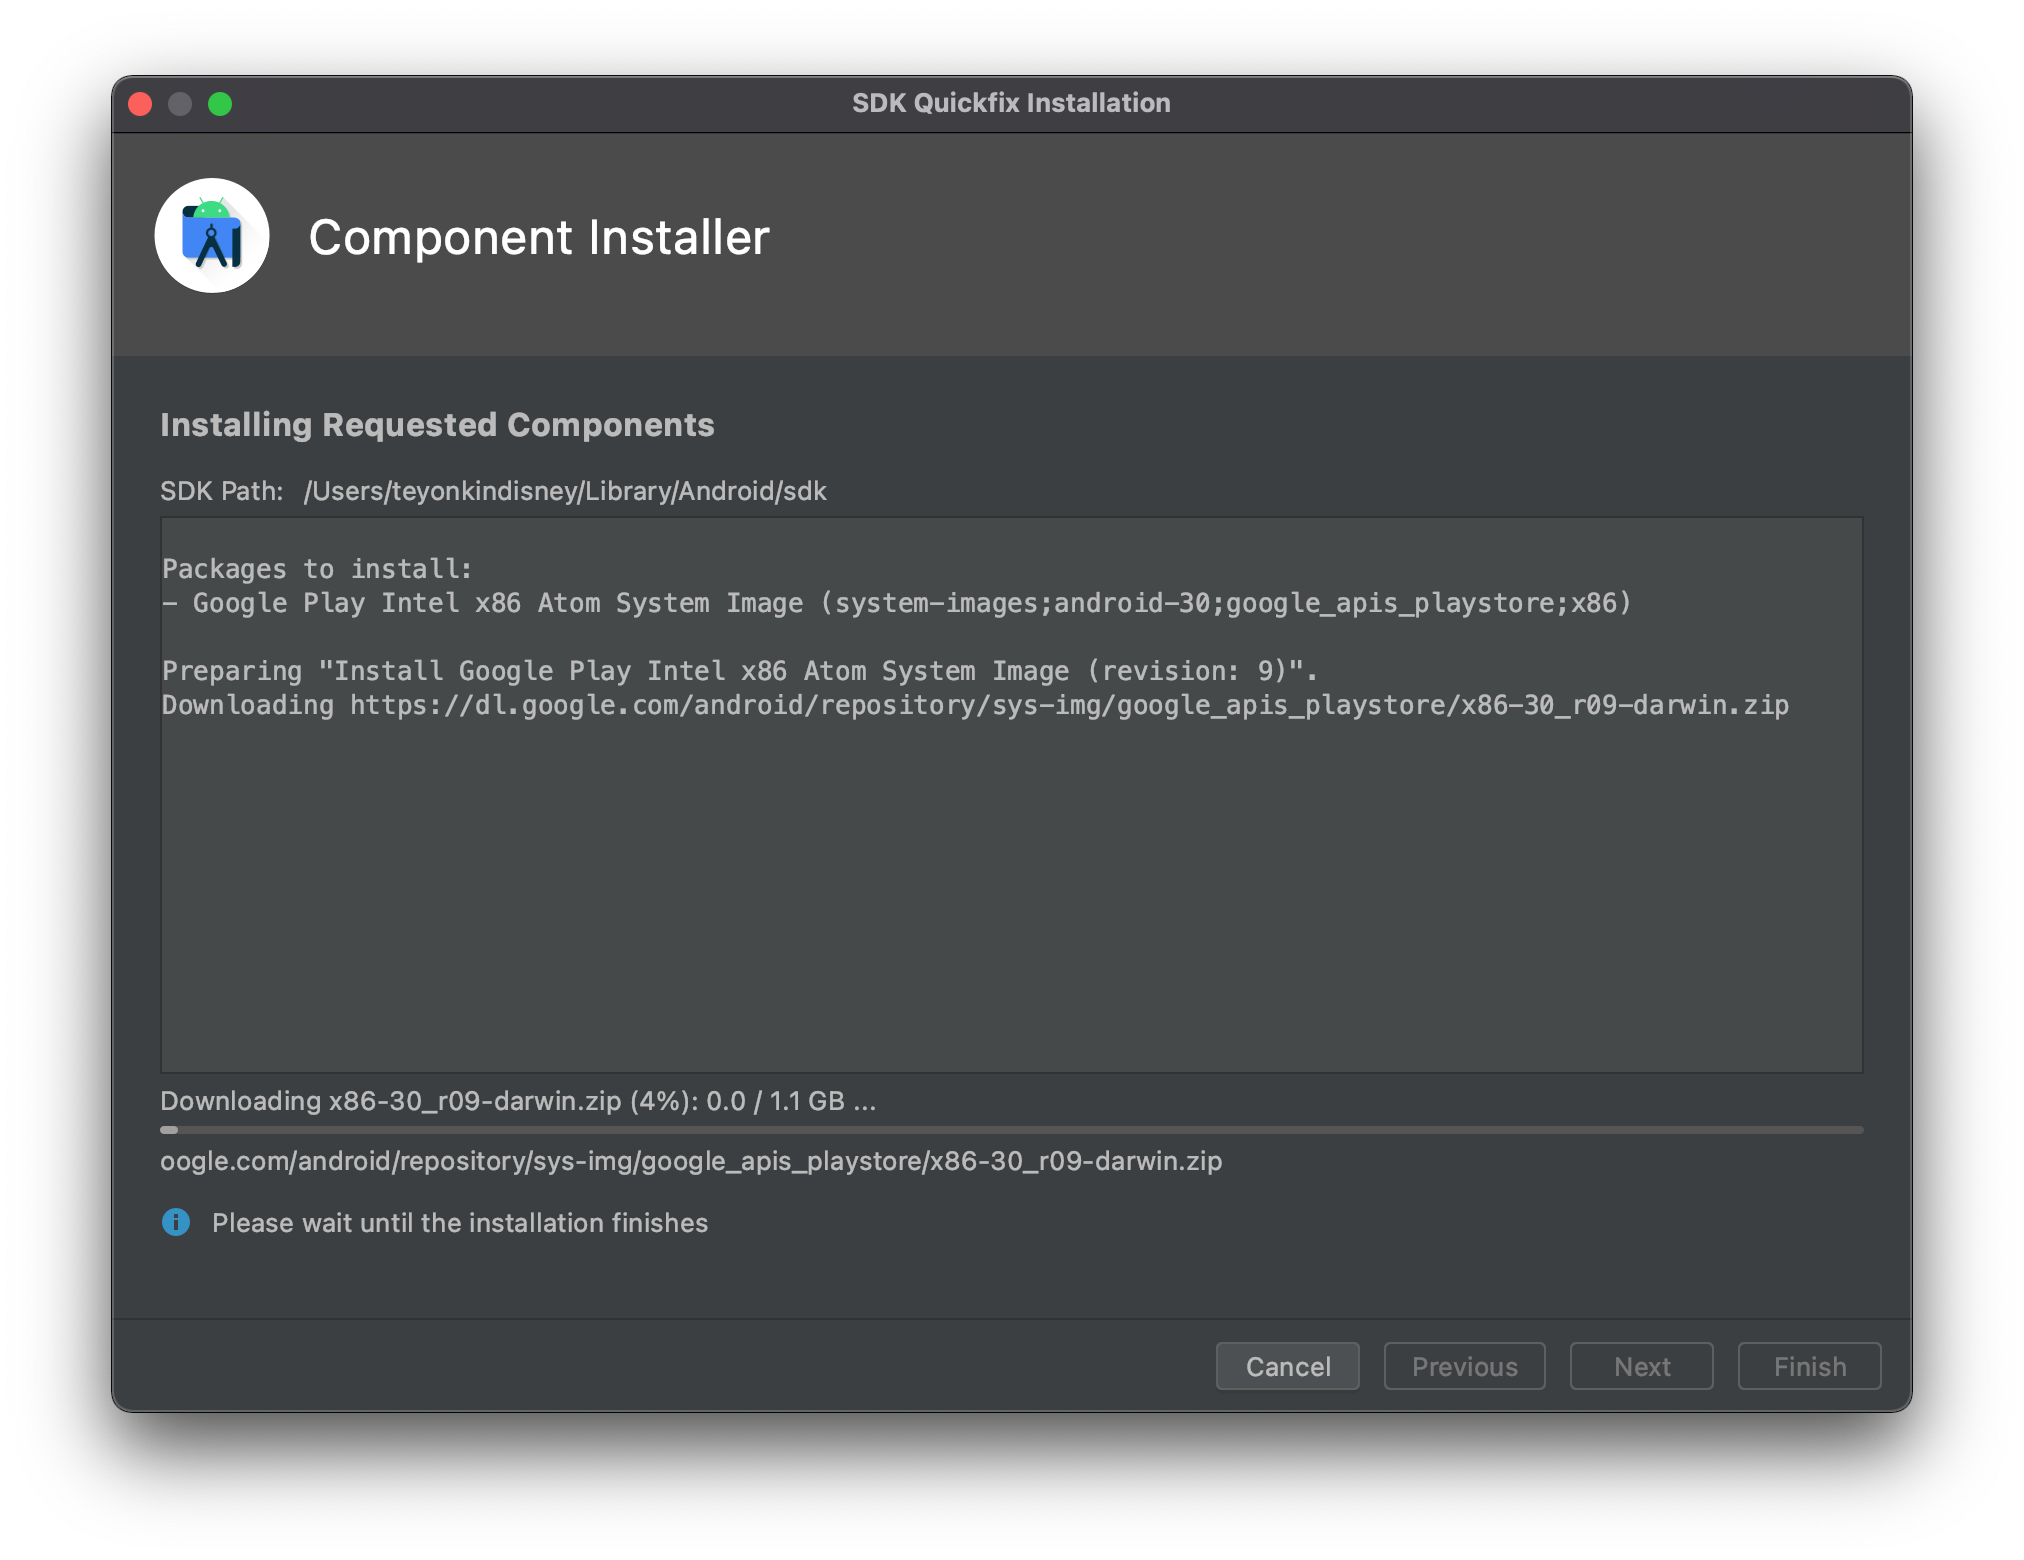Click the 'SDK Path:' label
Image resolution: width=2024 pixels, height=1560 pixels.
(222, 491)
